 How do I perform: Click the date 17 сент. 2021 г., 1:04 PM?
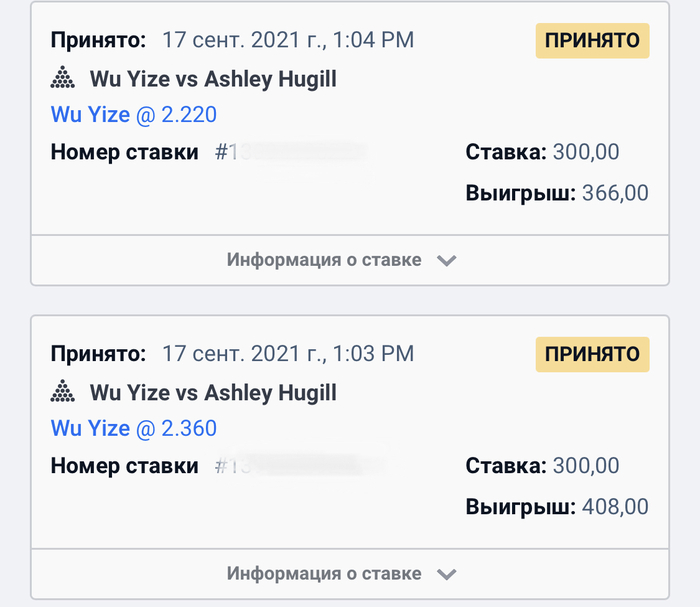click(288, 41)
